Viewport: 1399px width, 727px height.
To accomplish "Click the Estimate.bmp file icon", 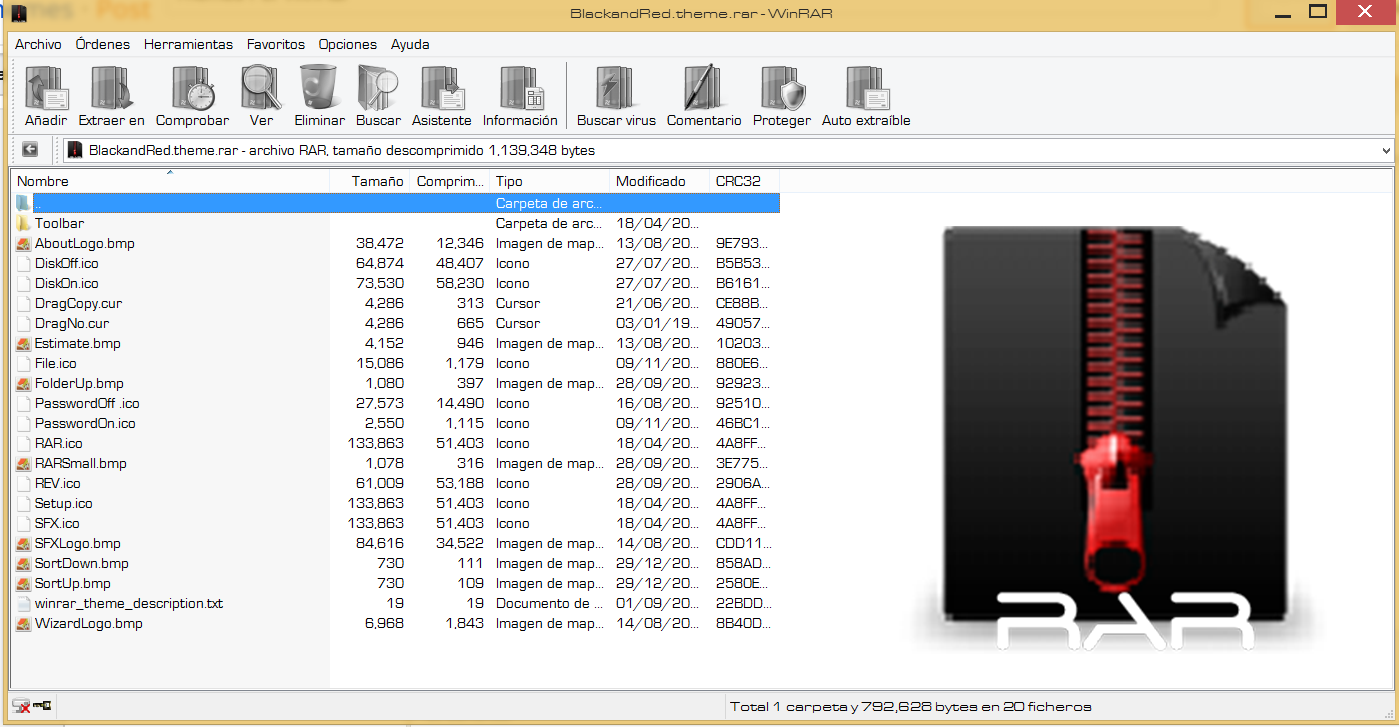I will click(23, 343).
